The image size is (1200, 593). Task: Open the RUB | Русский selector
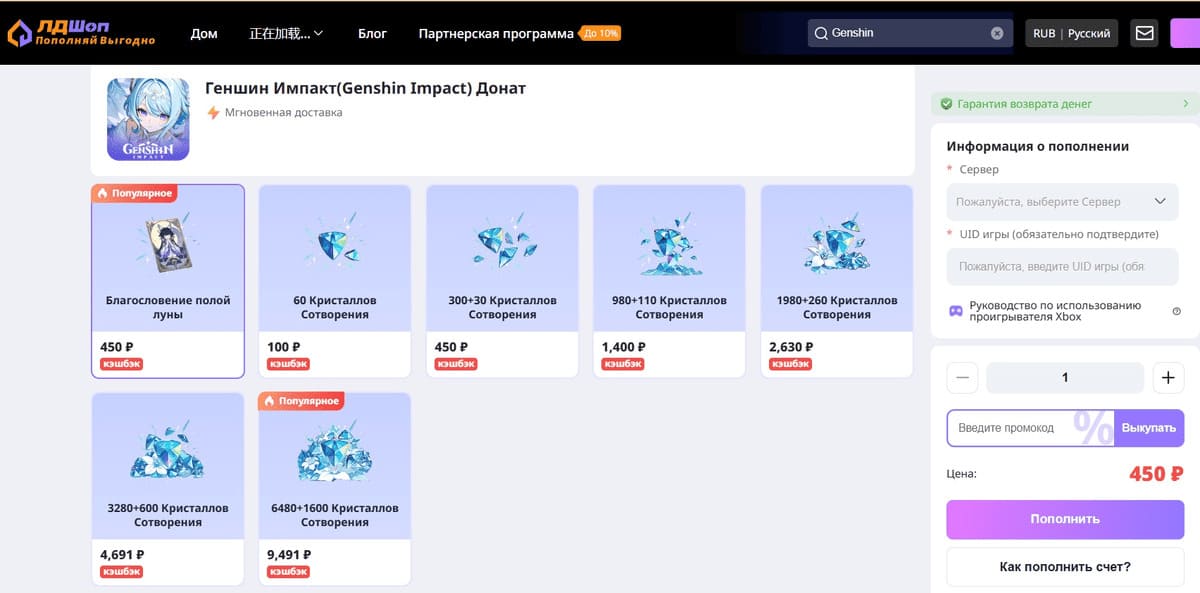tap(1072, 33)
